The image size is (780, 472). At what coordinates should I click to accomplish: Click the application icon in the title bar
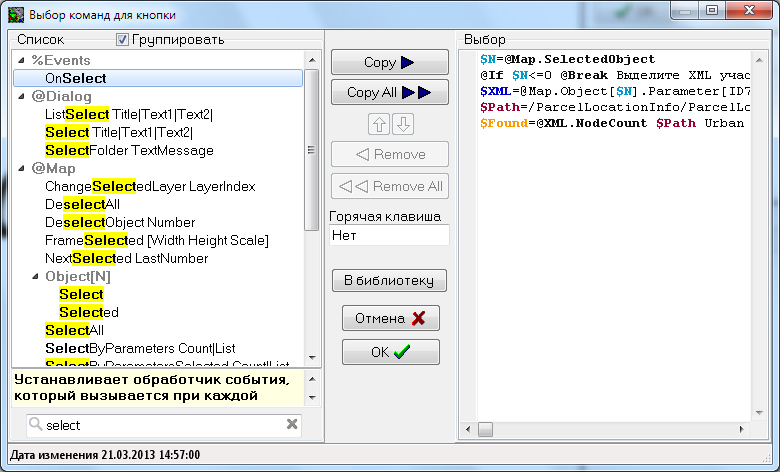coord(14,15)
